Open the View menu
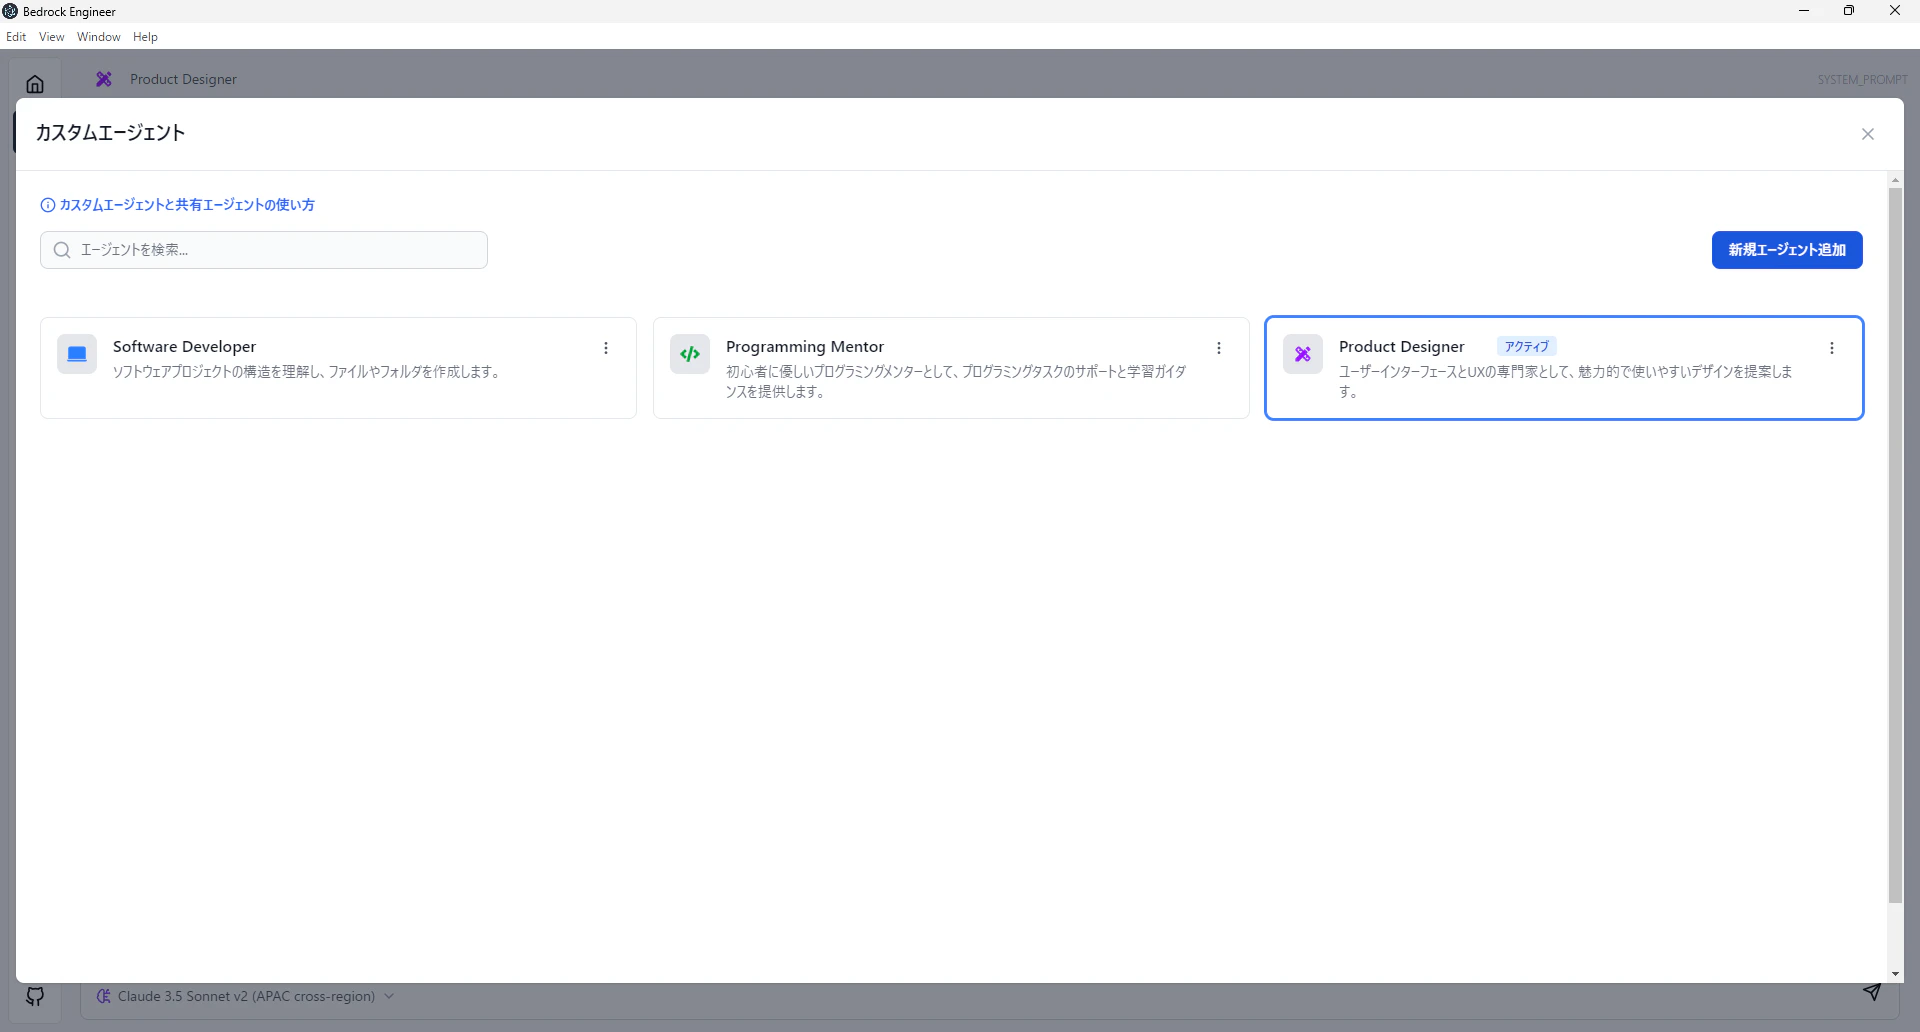The image size is (1920, 1032). coord(51,37)
